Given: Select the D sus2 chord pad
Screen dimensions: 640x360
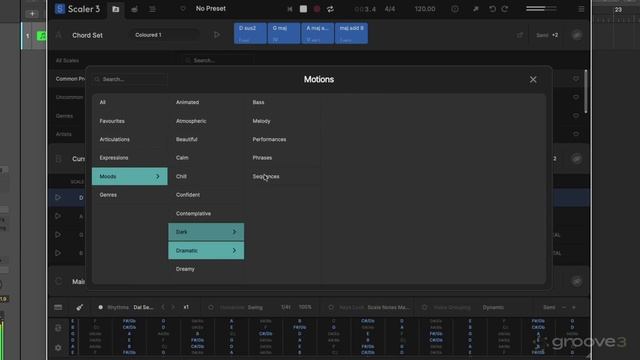Looking at the screenshot, I should click(250, 33).
